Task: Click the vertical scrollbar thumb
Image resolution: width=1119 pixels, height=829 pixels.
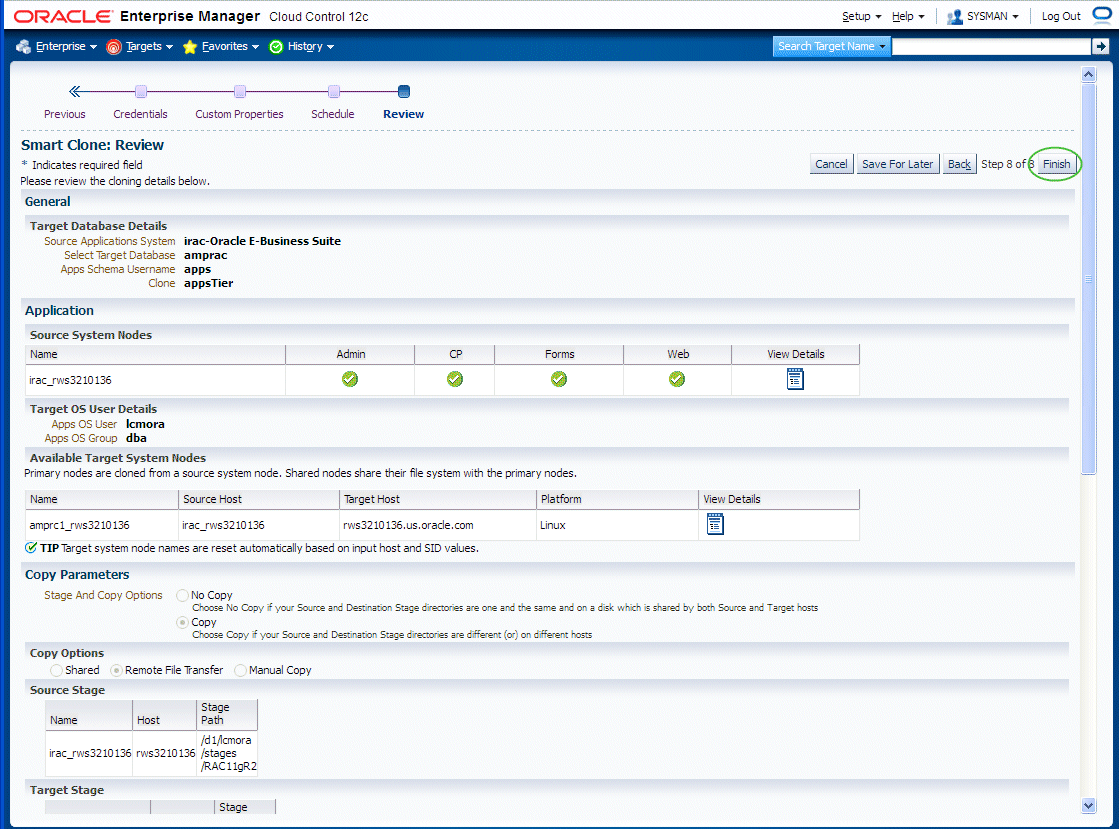Action: click(x=1088, y=278)
